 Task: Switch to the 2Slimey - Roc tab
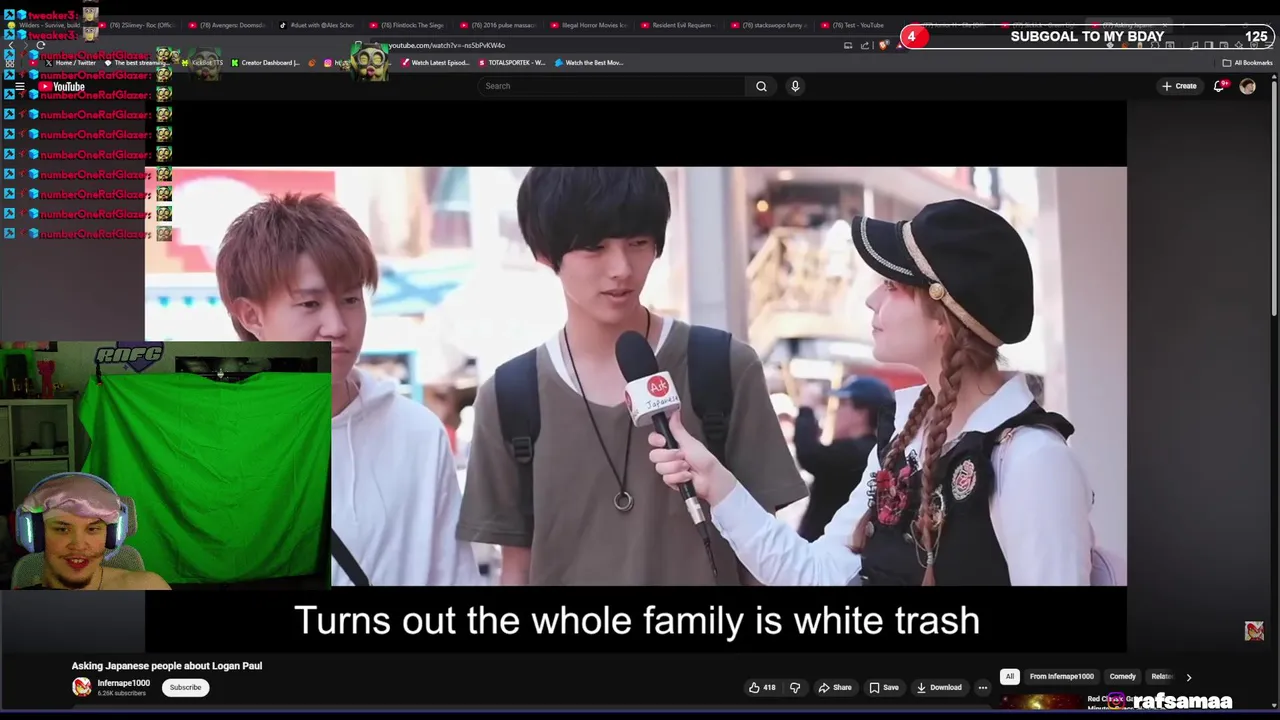tap(137, 25)
